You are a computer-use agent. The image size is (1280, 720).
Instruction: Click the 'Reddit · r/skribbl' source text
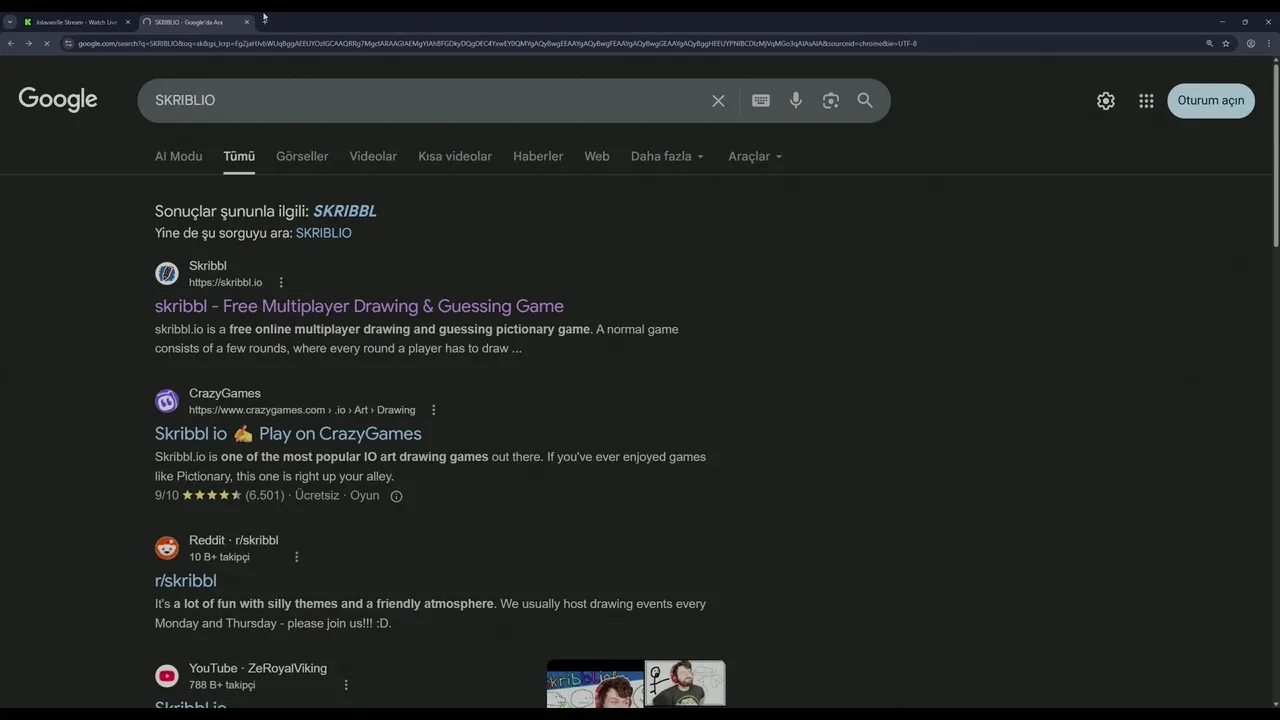pyautogui.click(x=234, y=540)
